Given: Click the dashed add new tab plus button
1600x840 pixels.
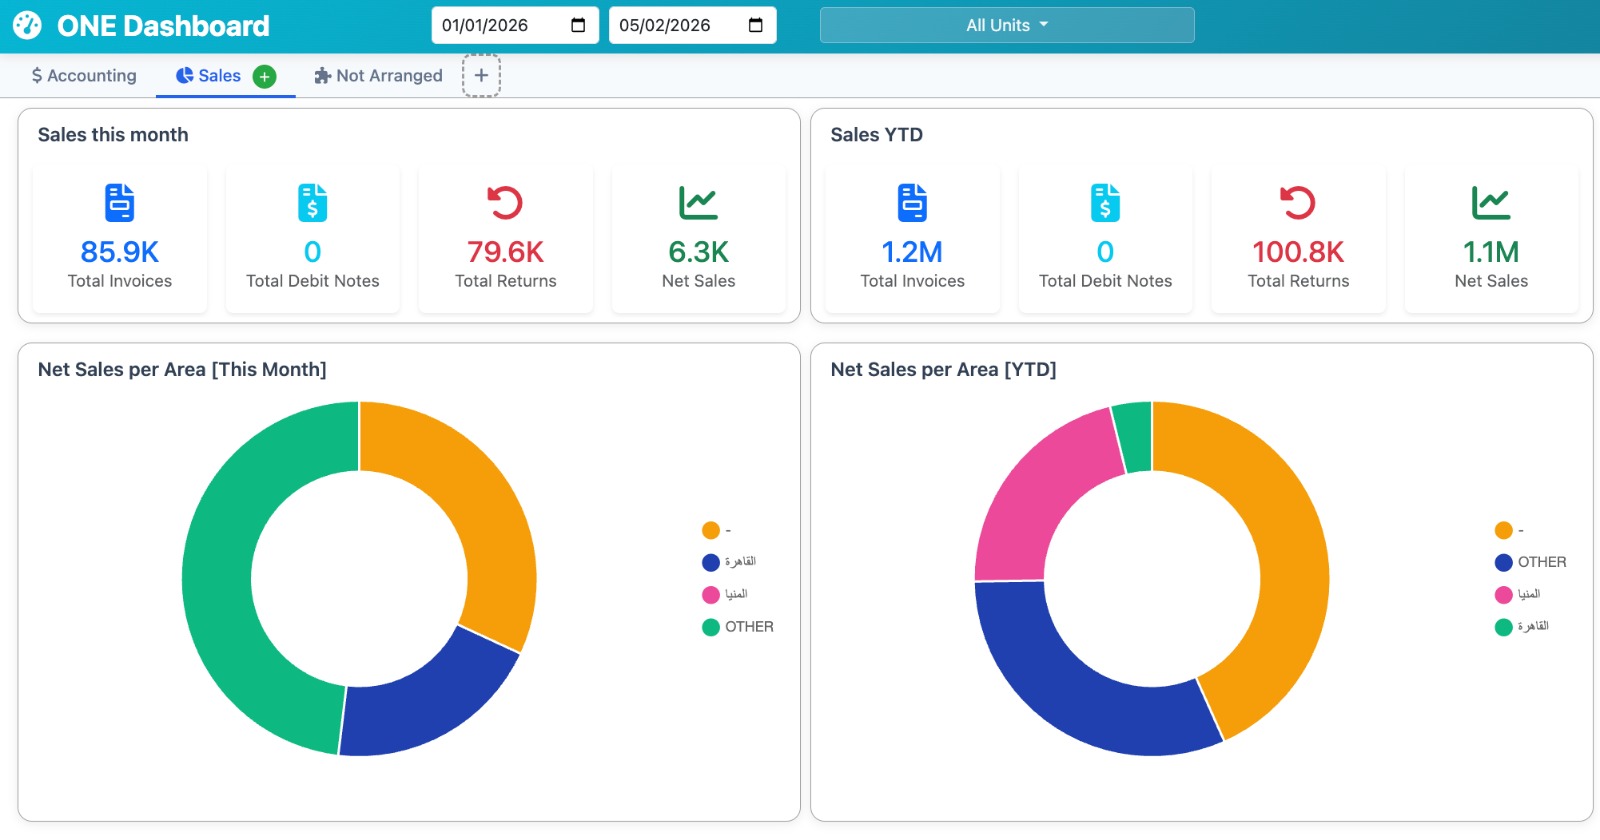Looking at the screenshot, I should [x=481, y=76].
